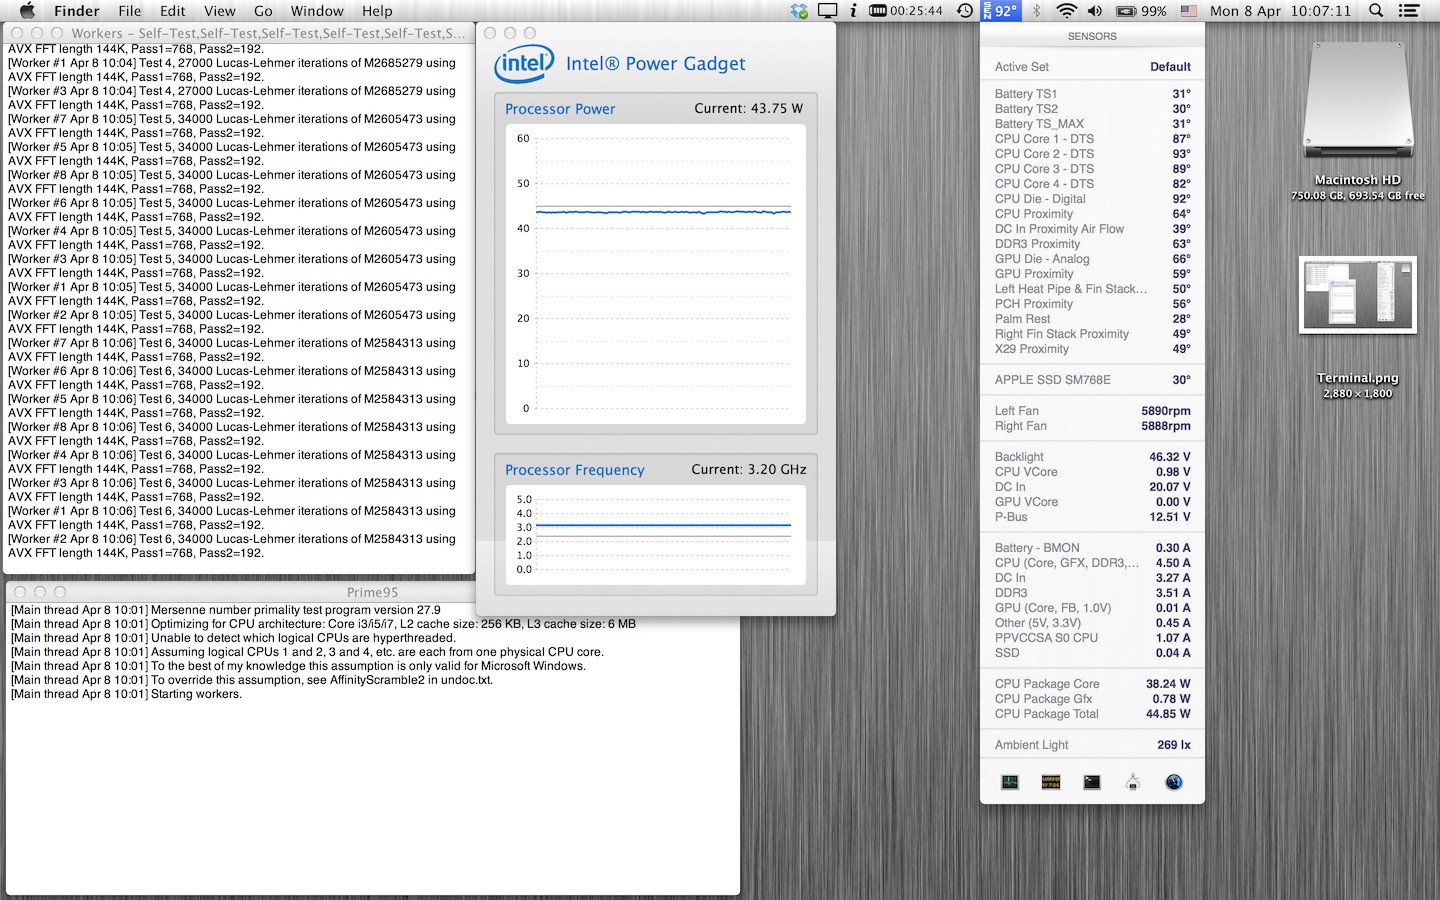
Task: Open the File menu
Action: click(130, 11)
